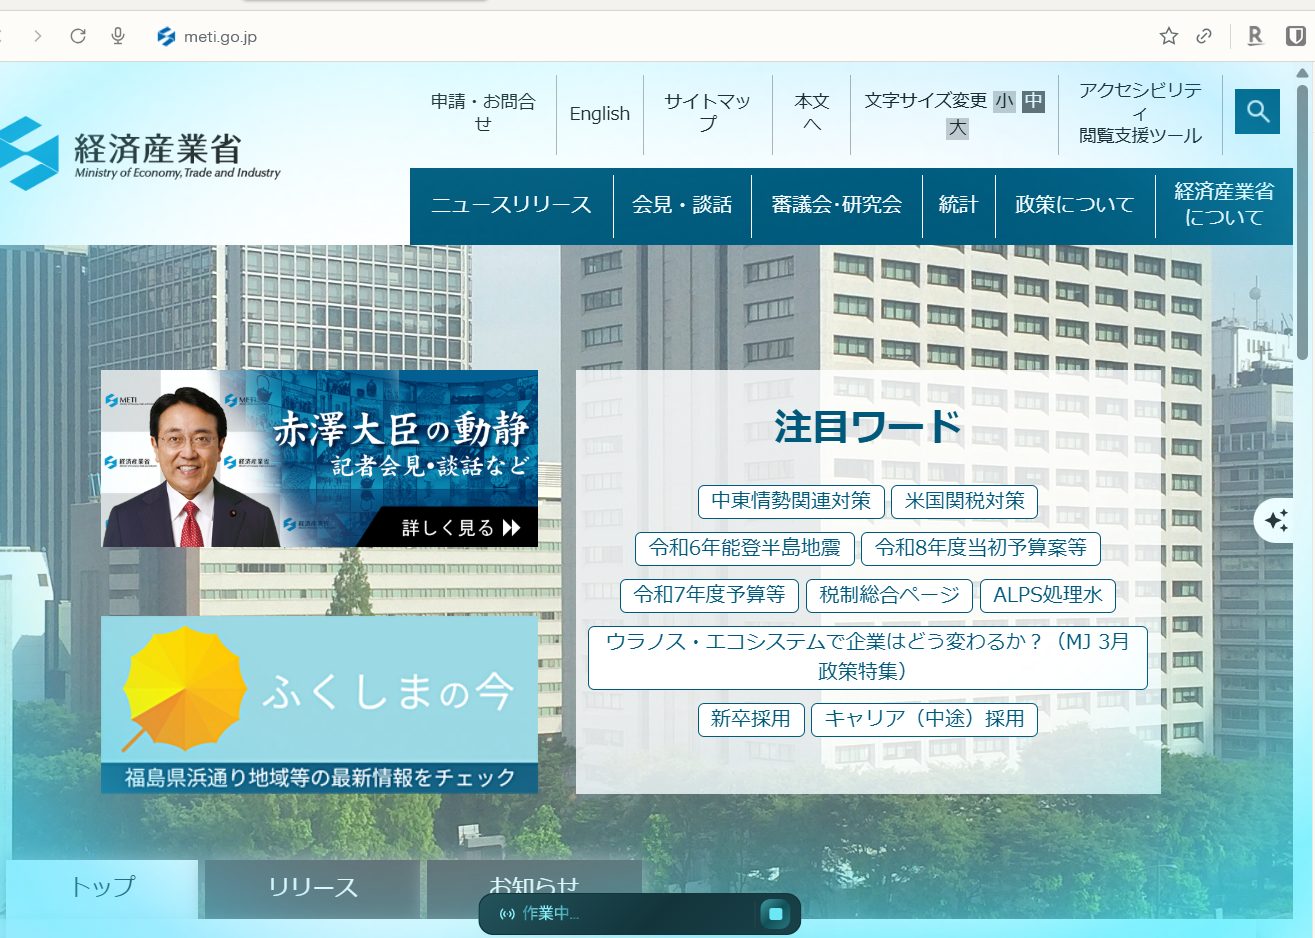
Task: Open the English version of the site
Action: click(599, 114)
